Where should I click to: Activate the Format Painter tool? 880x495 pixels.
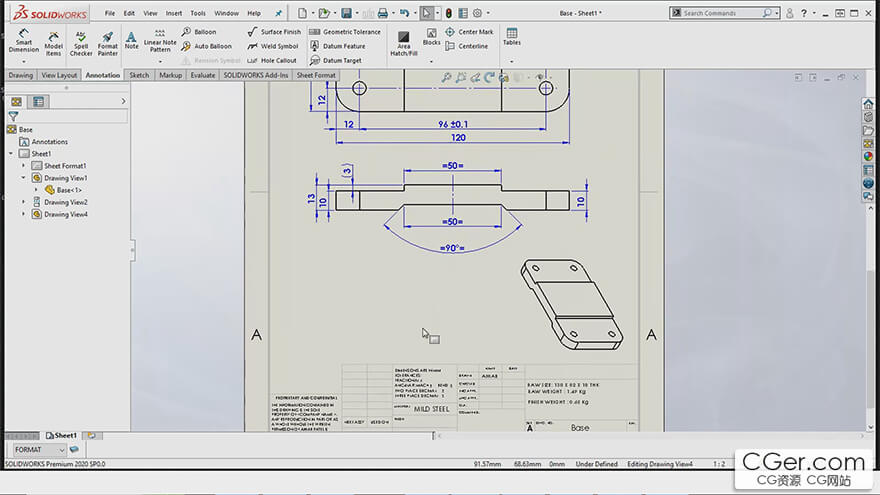coord(107,41)
